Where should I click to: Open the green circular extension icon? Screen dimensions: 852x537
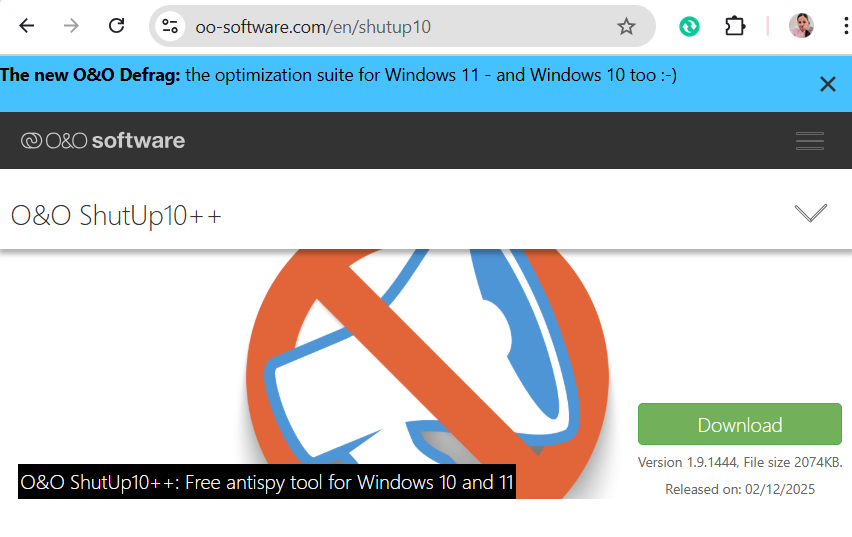click(689, 26)
